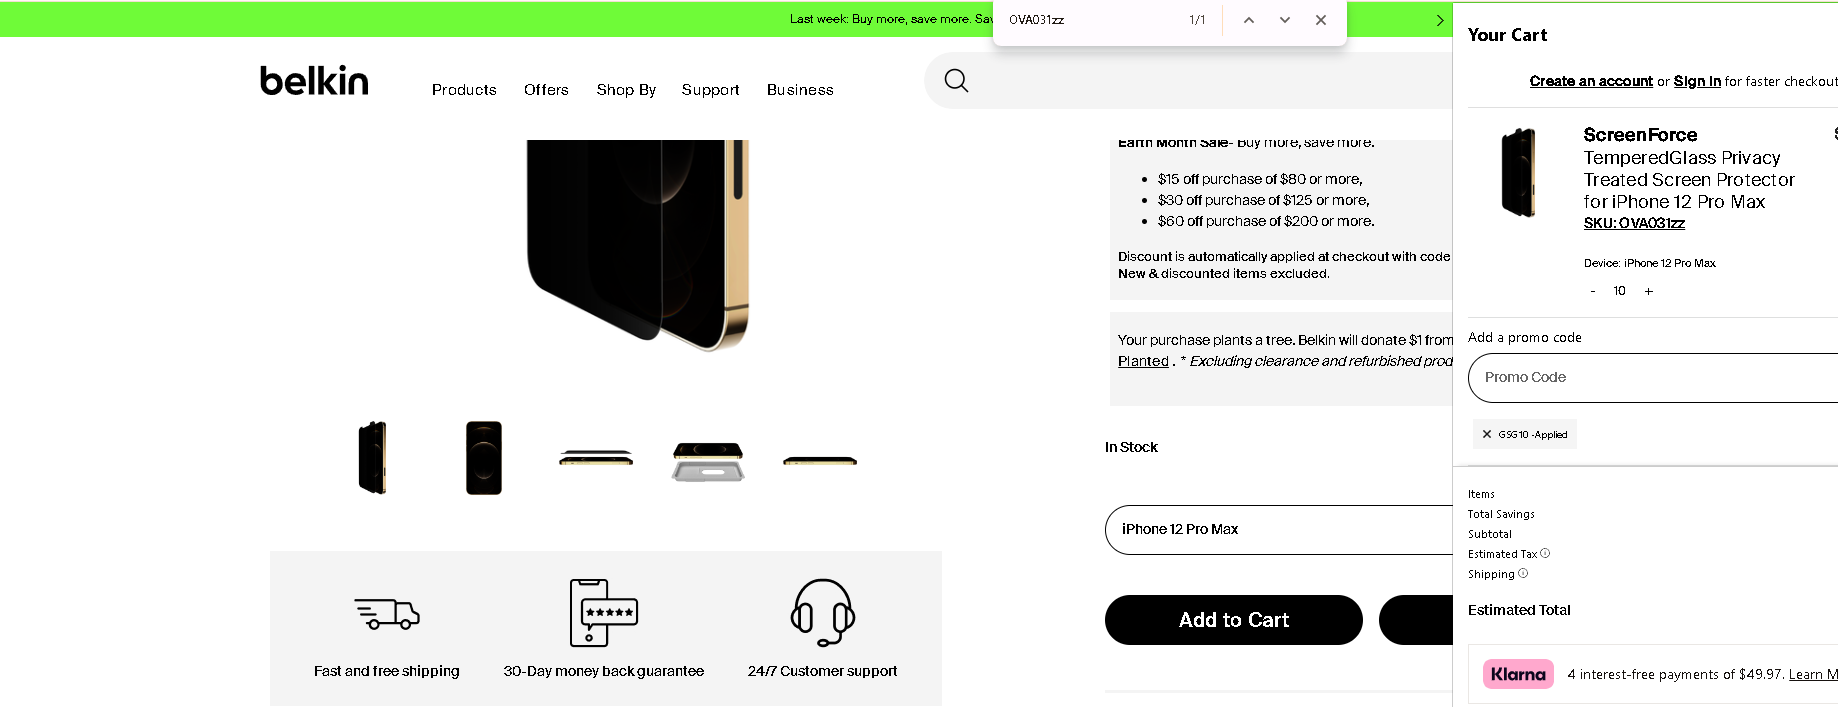Click the Add to Cart button

(x=1233, y=620)
